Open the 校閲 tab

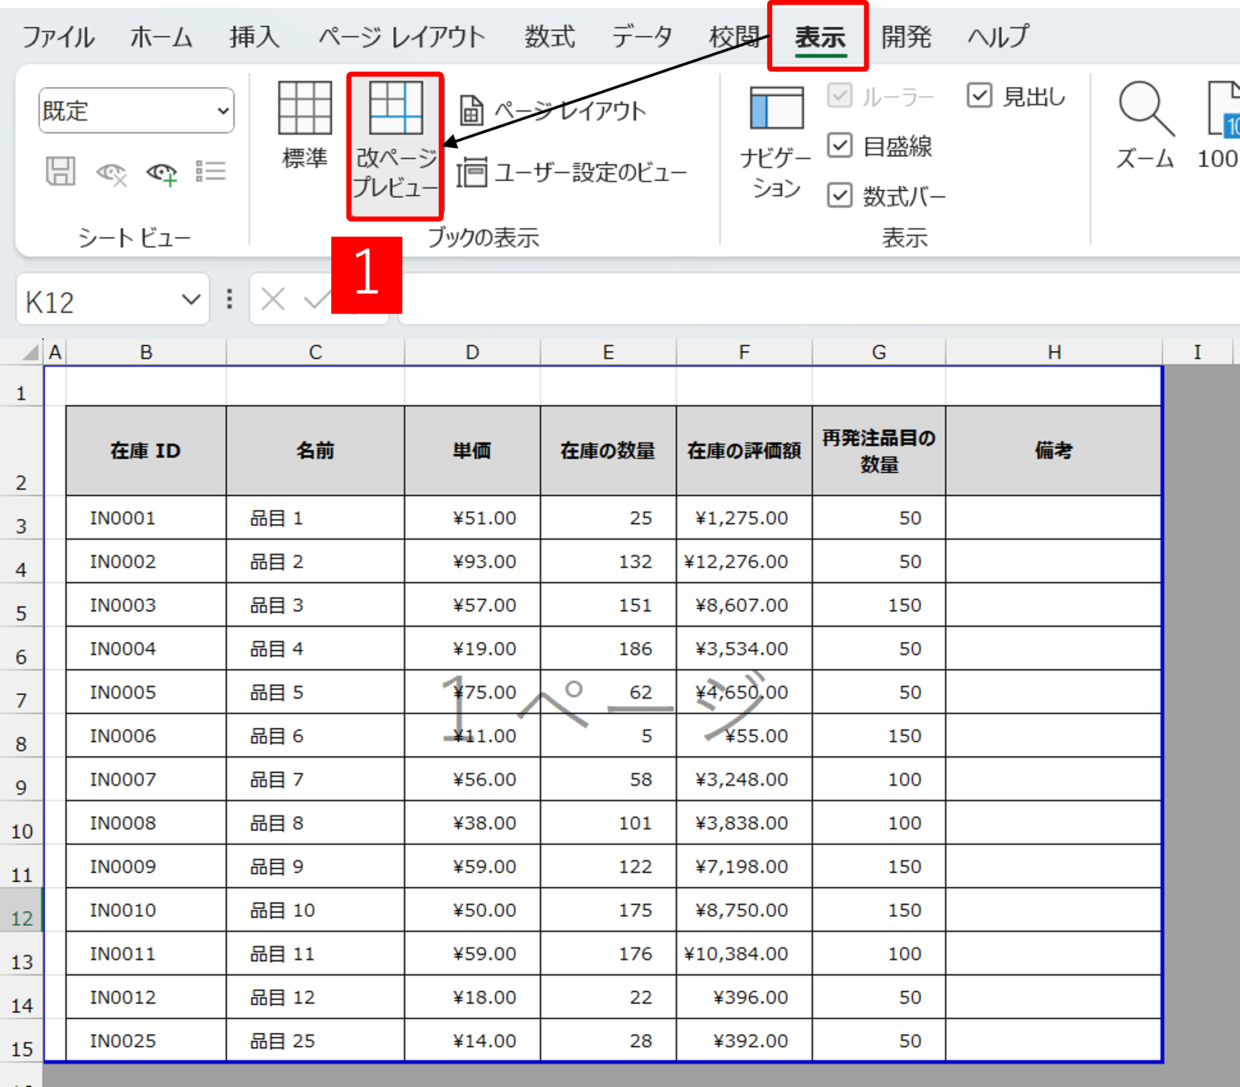[x=734, y=37]
